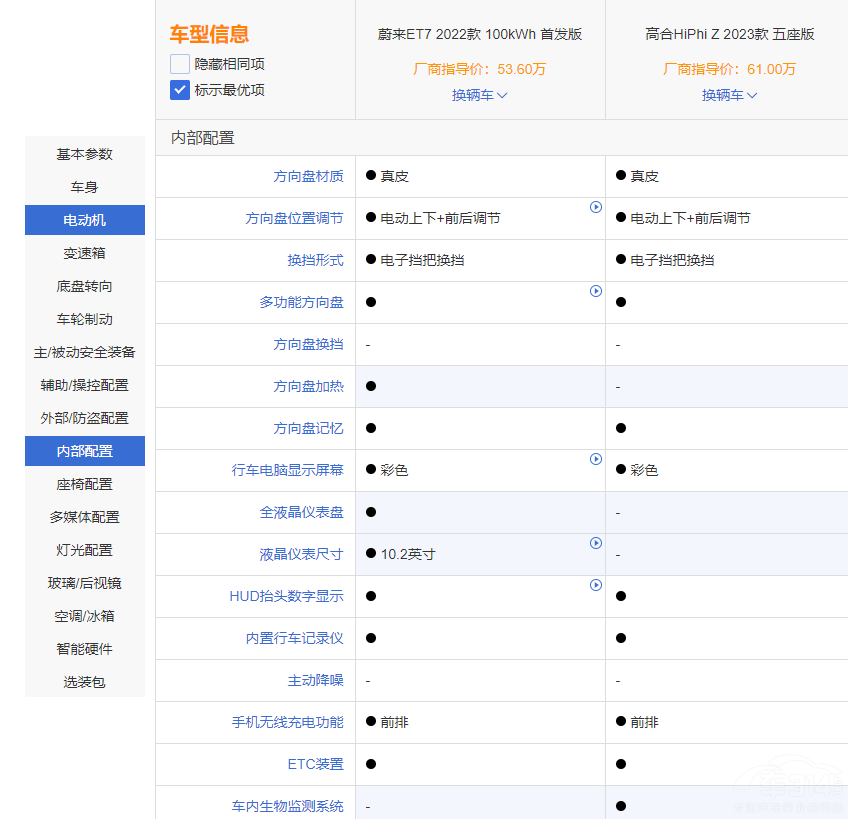Click the 全液晶仪表盘 parameter link

point(301,512)
